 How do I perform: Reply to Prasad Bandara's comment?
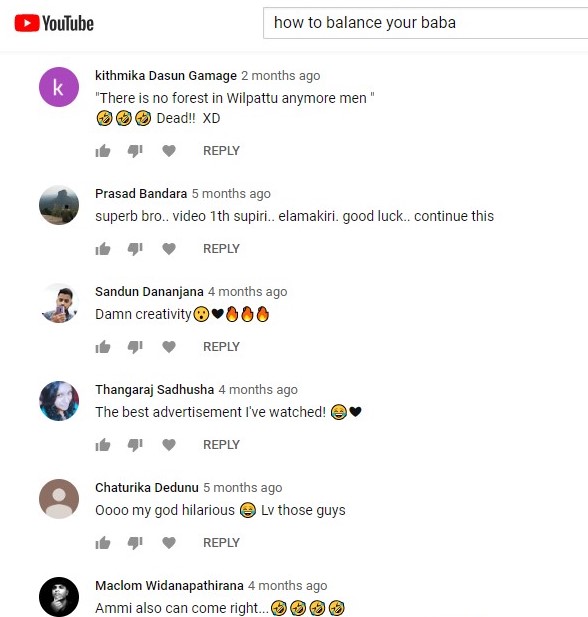pyautogui.click(x=221, y=249)
